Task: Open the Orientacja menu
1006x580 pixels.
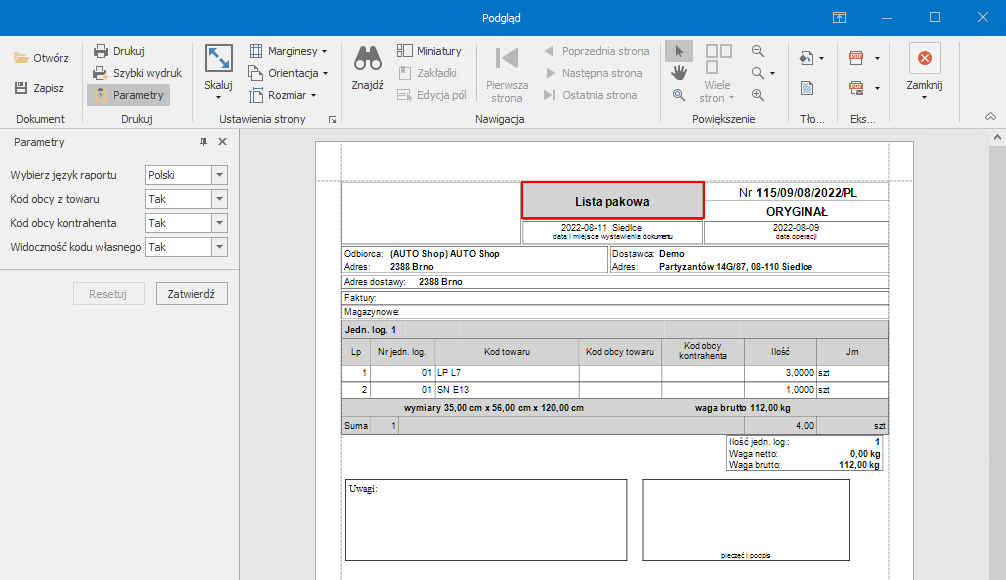Action: tap(289, 73)
